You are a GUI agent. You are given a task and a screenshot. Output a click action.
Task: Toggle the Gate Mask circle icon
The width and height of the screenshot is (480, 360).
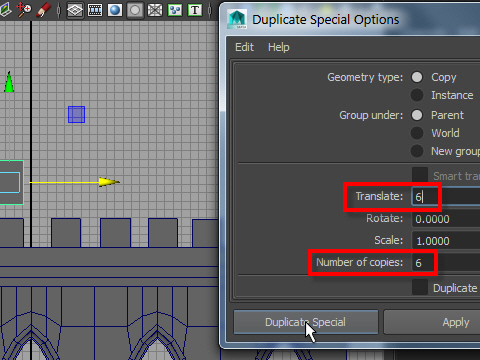coord(135,10)
